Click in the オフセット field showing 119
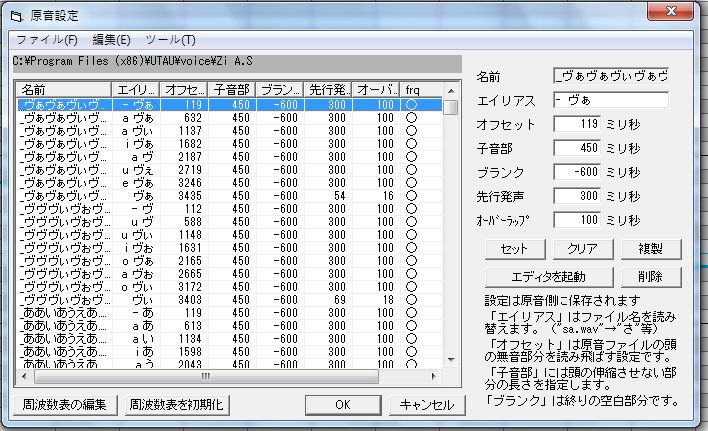The width and height of the screenshot is (708, 431). (577, 124)
